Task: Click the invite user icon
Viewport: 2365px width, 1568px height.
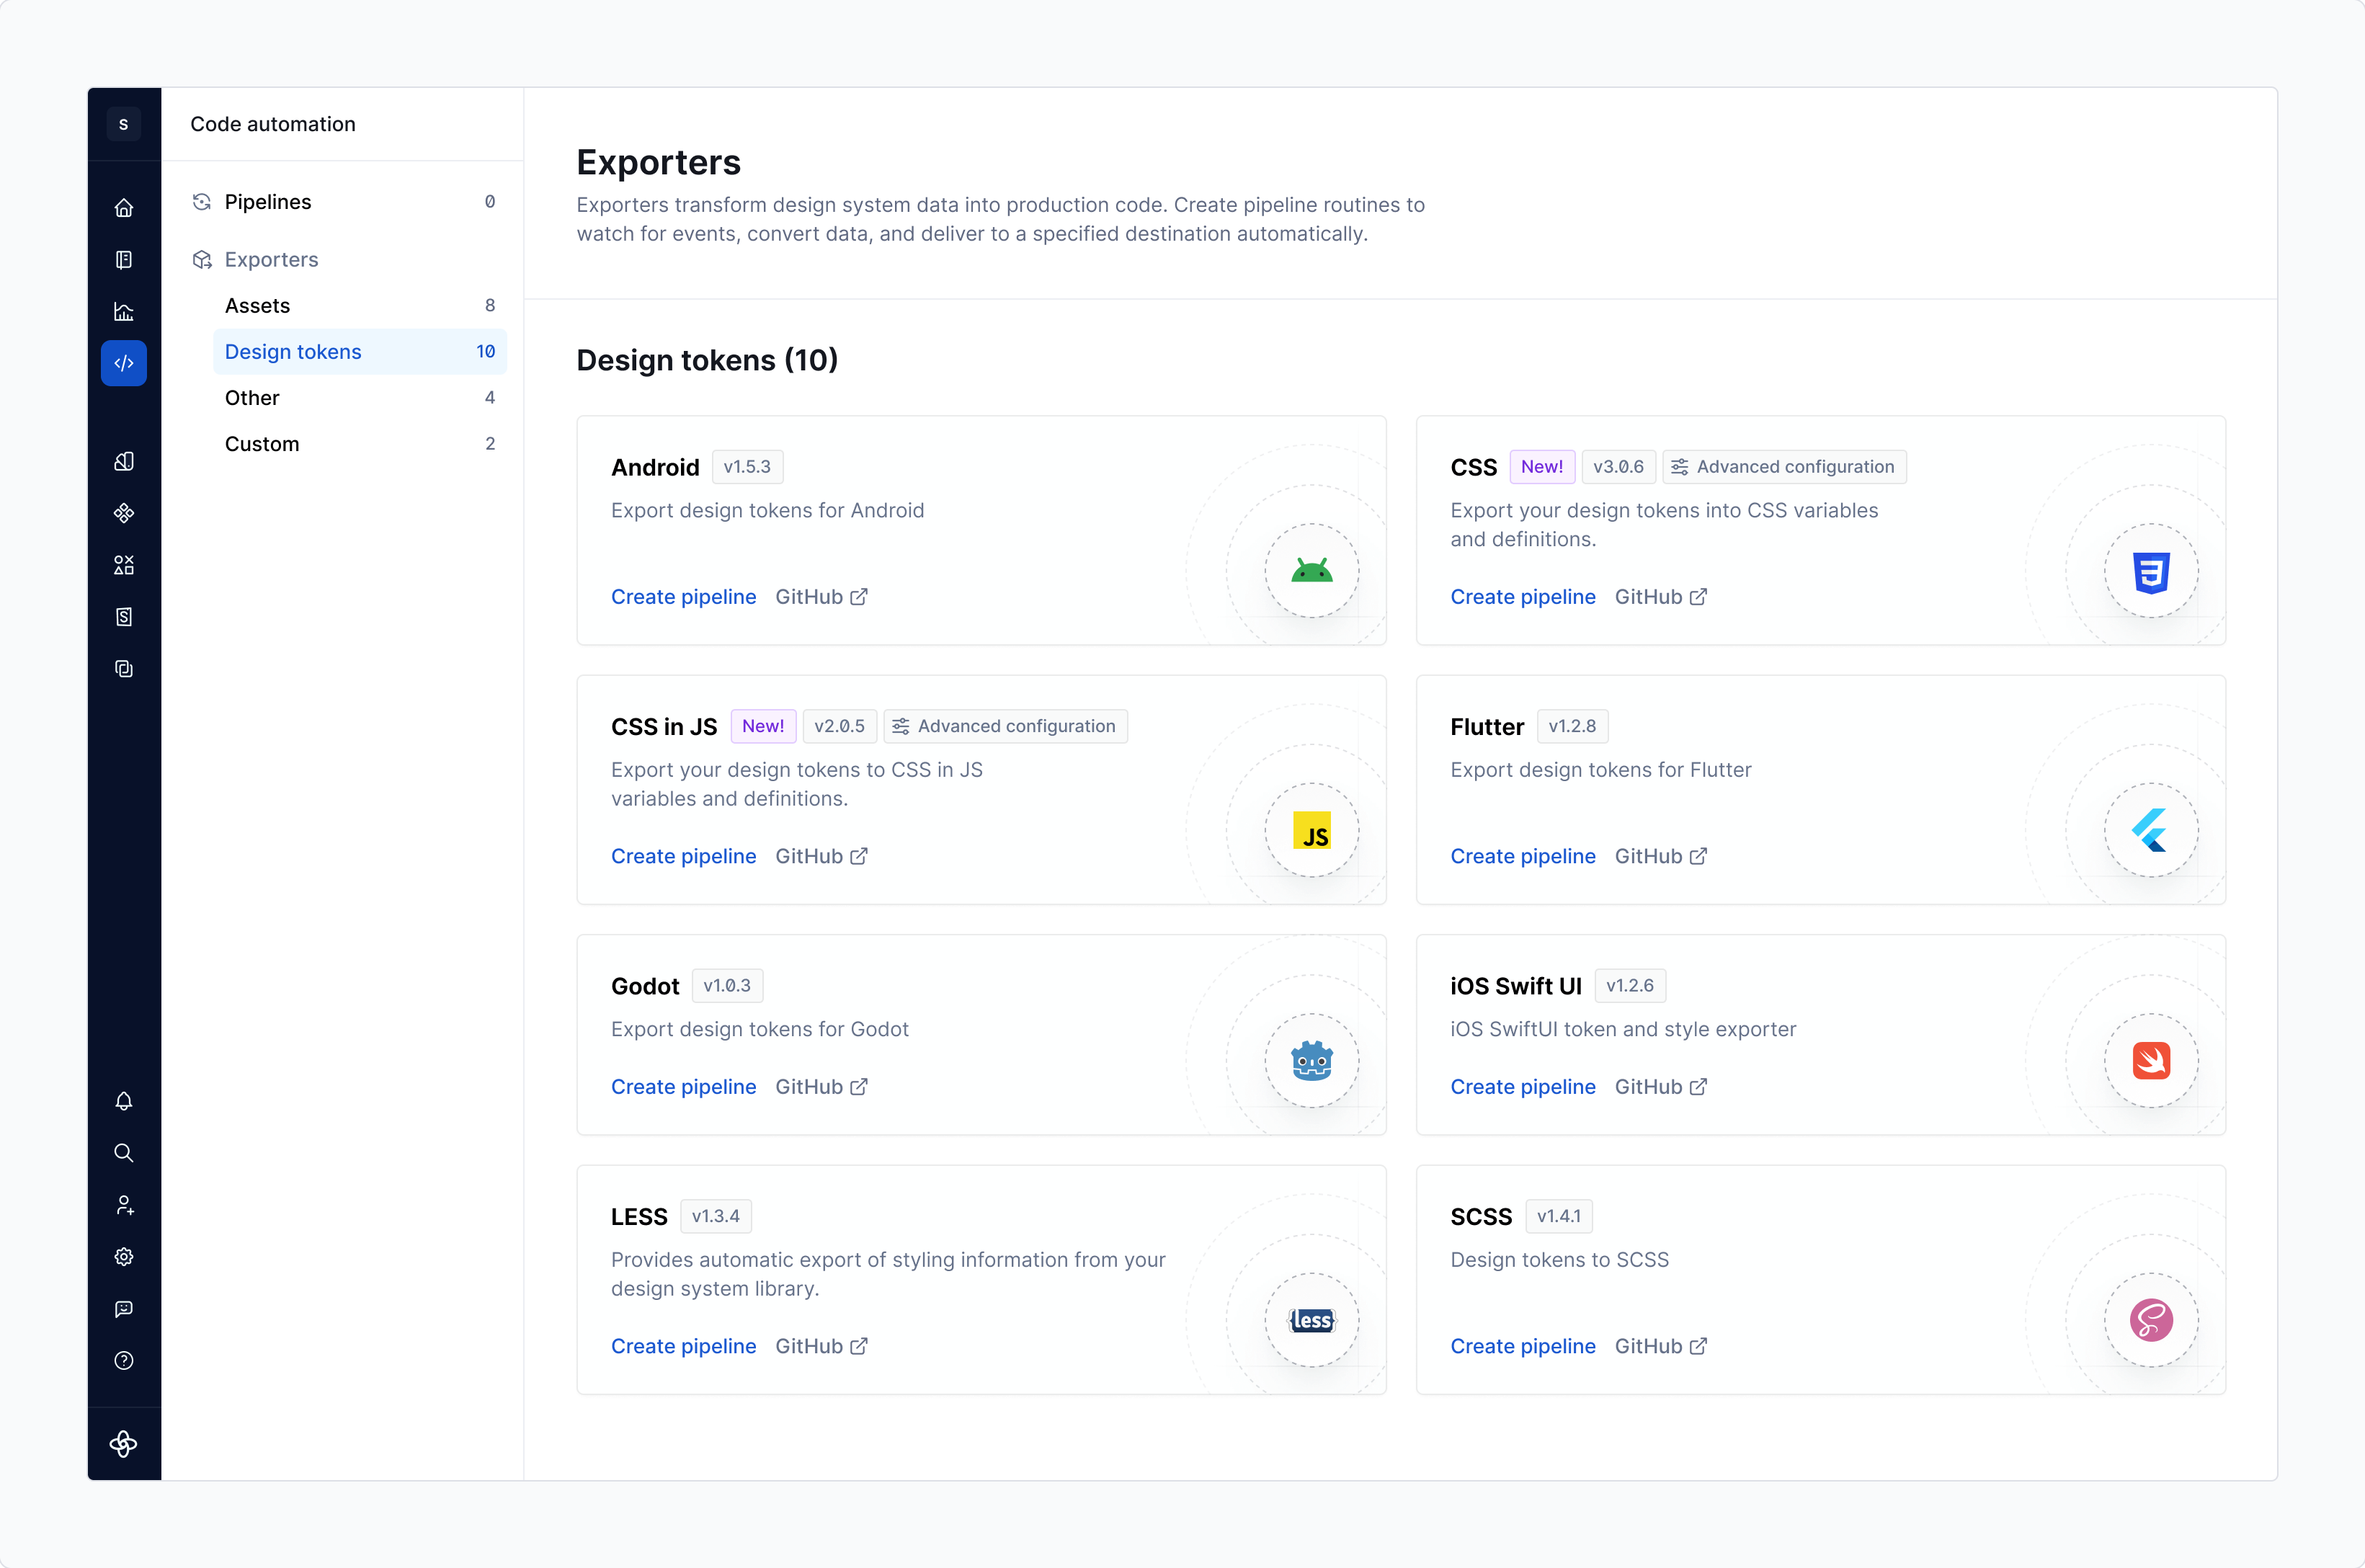Action: (124, 1205)
